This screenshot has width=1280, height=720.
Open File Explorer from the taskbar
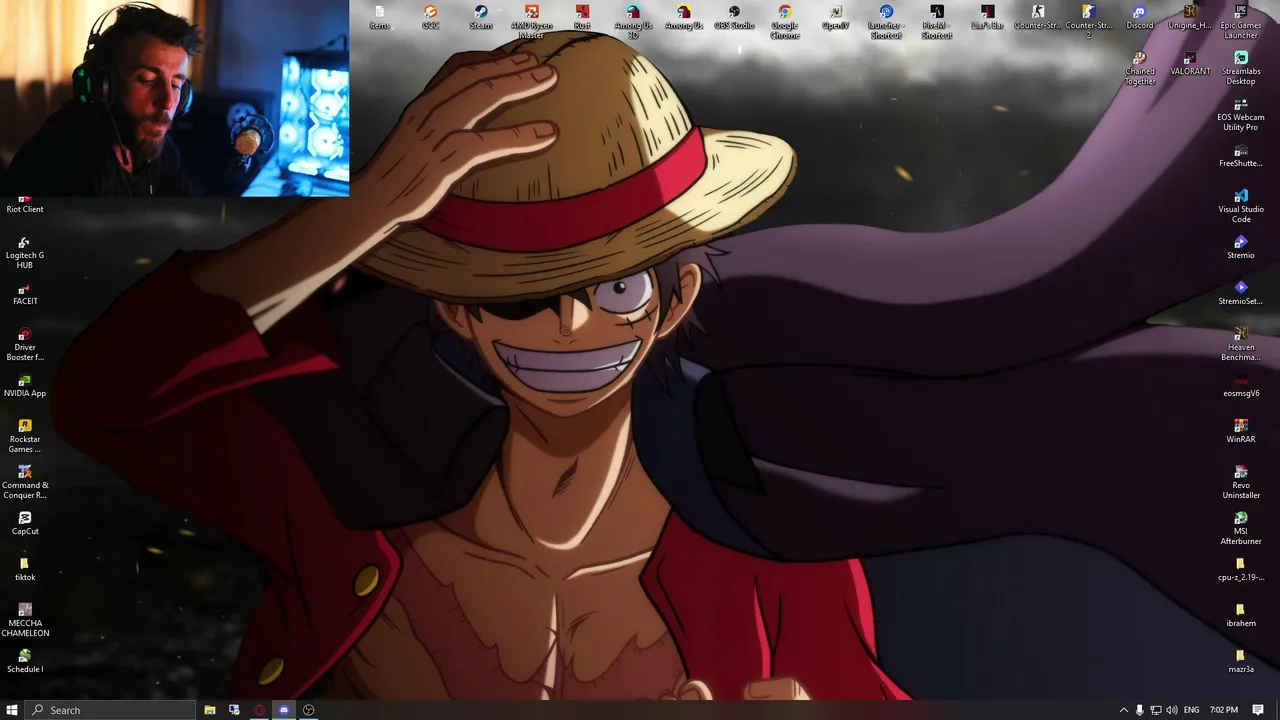tap(210, 710)
